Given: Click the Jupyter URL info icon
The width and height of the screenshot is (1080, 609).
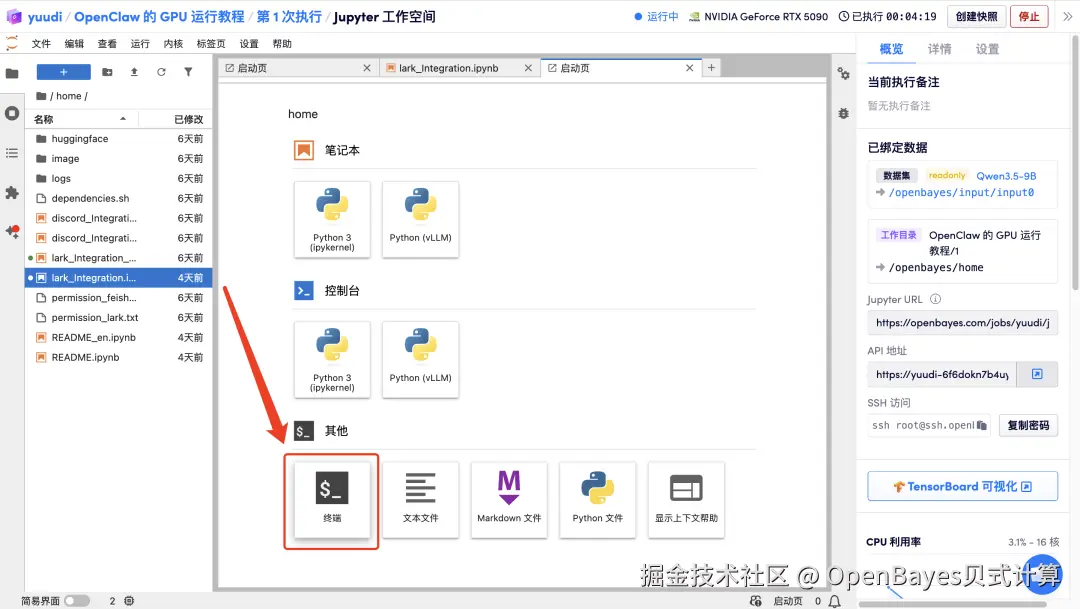Looking at the screenshot, I should pos(935,299).
